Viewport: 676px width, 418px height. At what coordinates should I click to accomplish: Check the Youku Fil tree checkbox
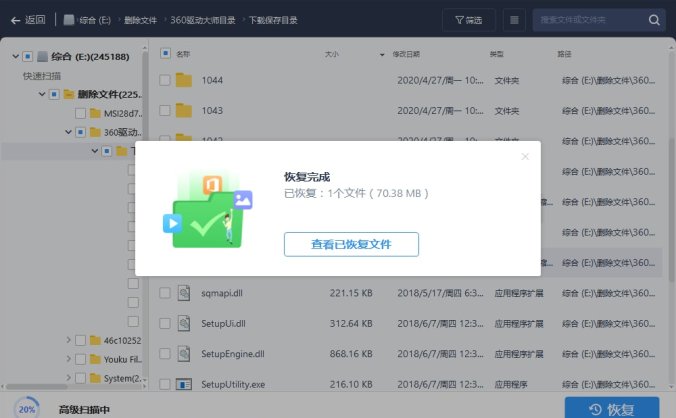(x=80, y=359)
